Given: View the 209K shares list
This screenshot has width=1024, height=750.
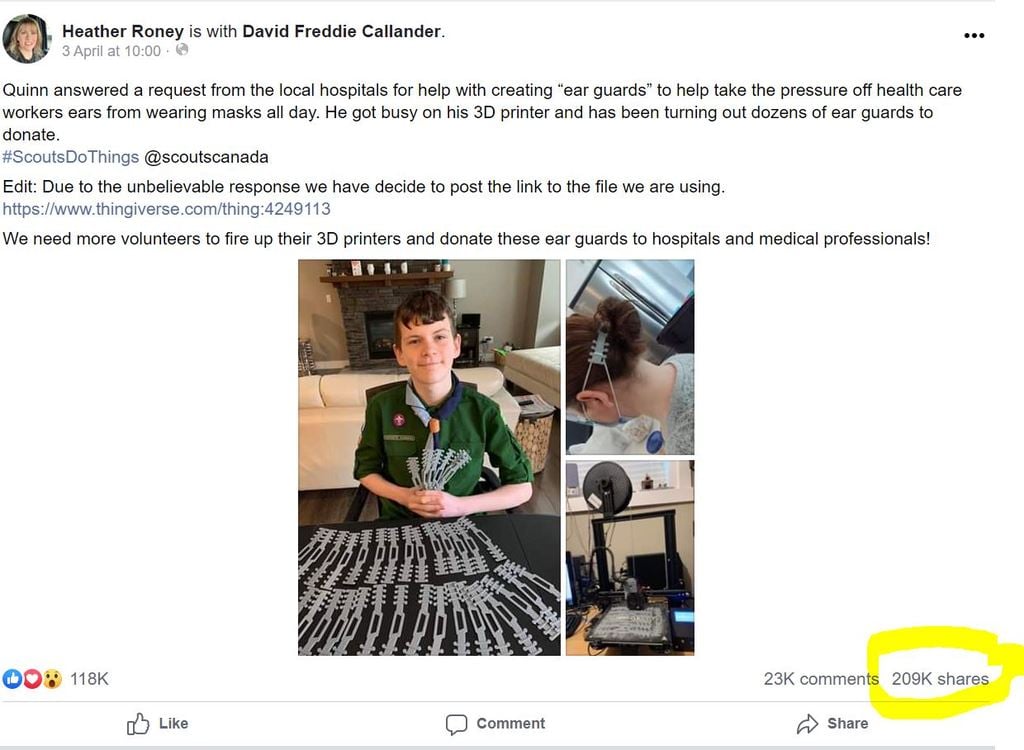Looking at the screenshot, I should (x=940, y=679).
